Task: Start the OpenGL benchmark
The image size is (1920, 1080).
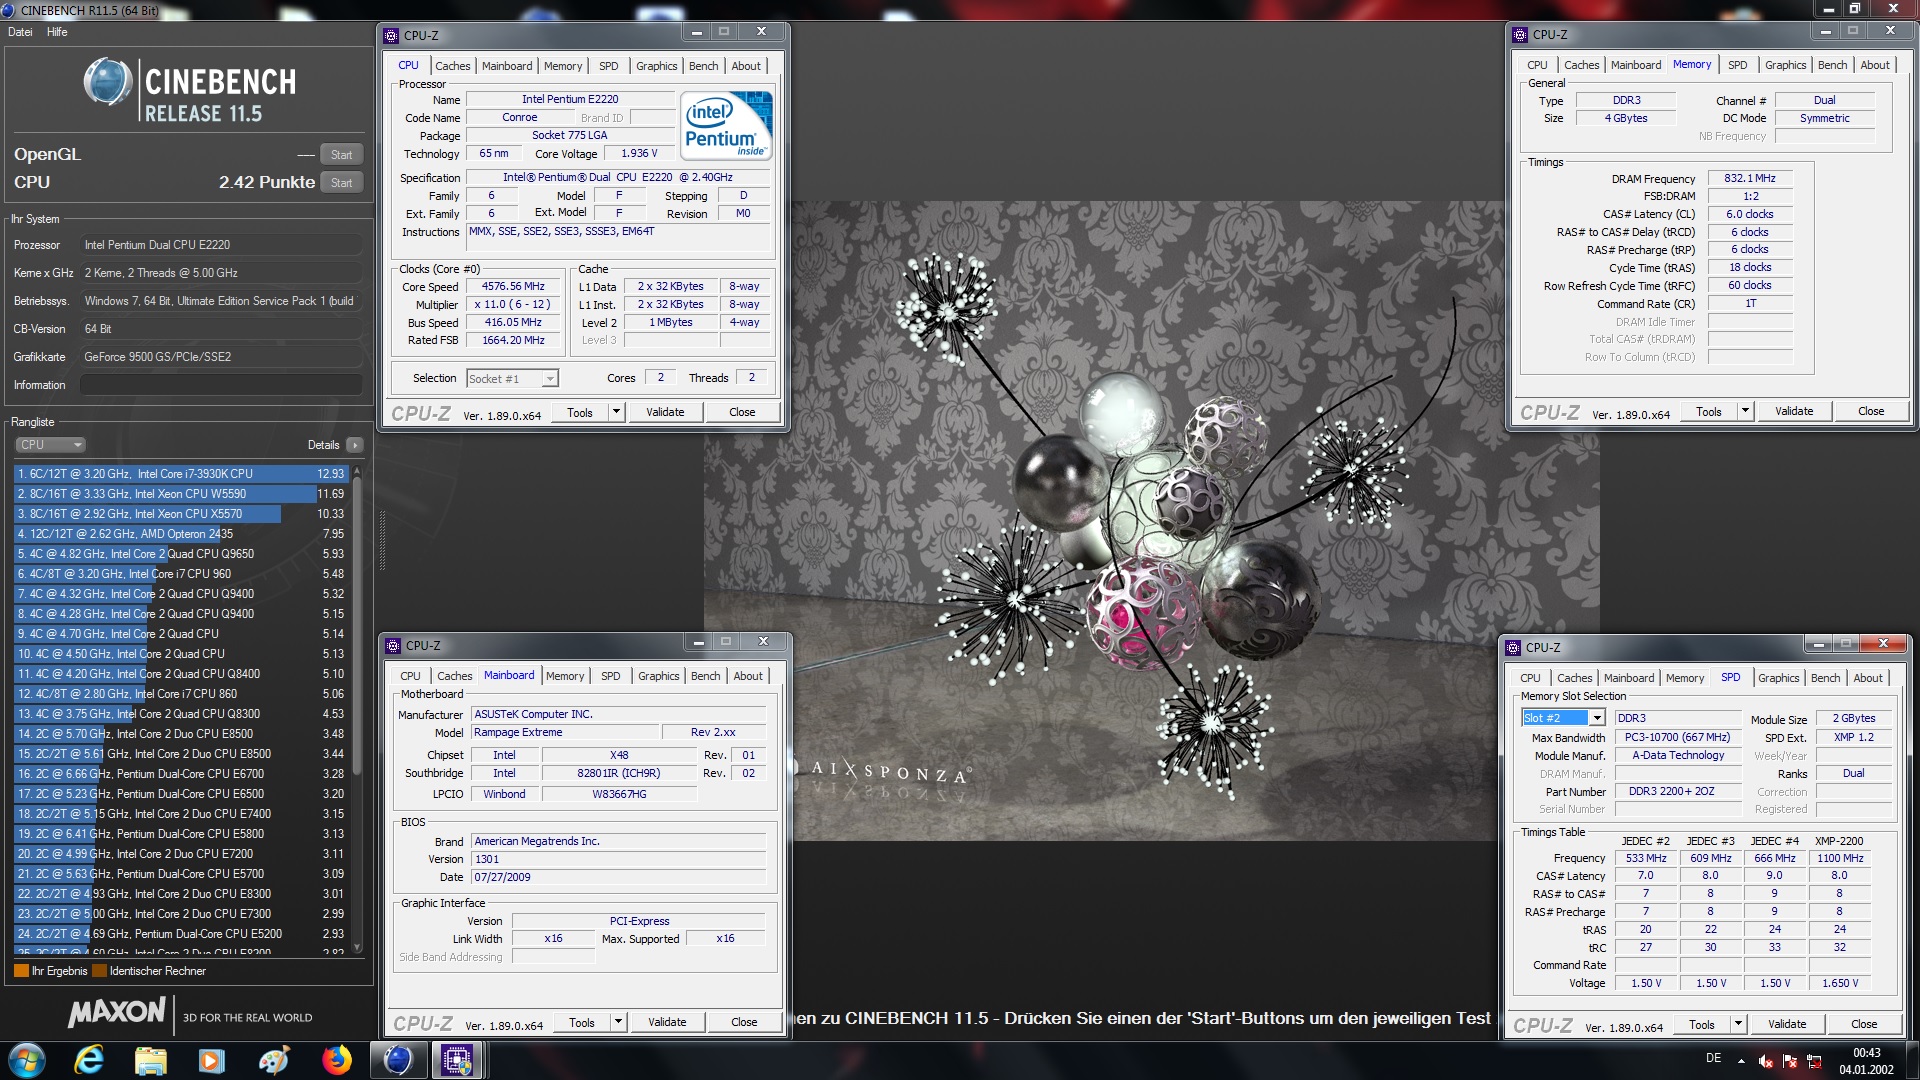Action: pyautogui.click(x=341, y=155)
